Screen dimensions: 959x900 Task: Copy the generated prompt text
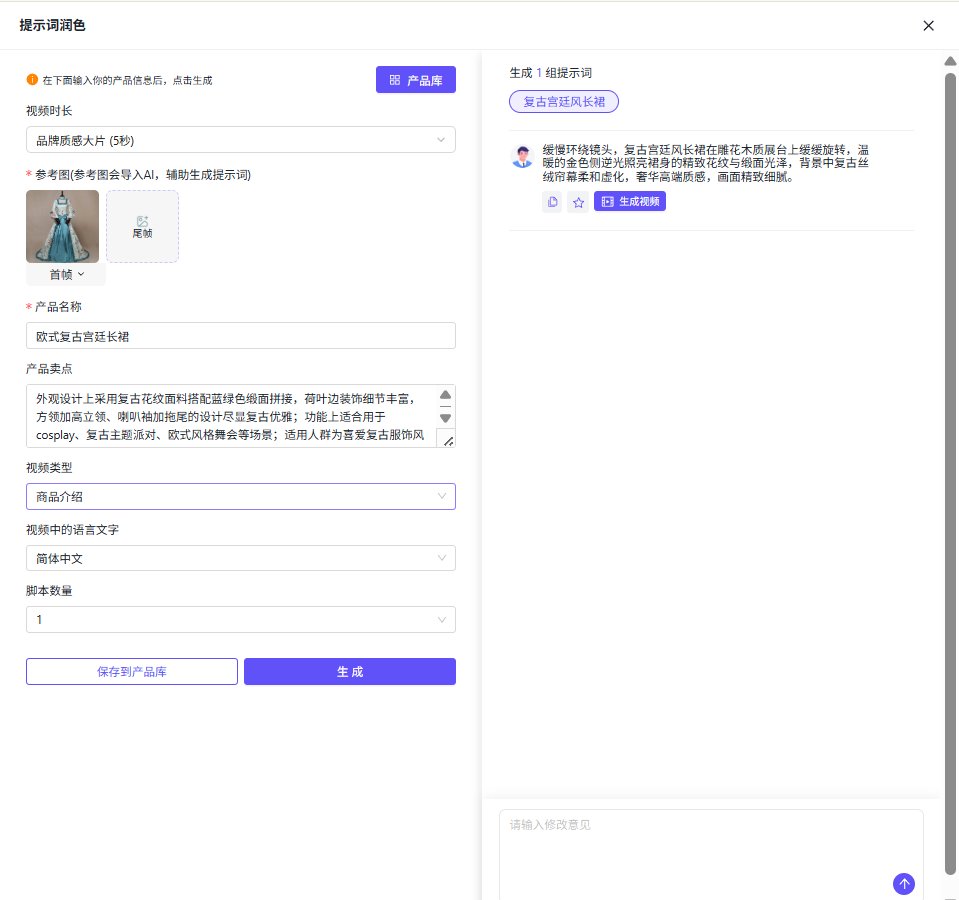552,202
